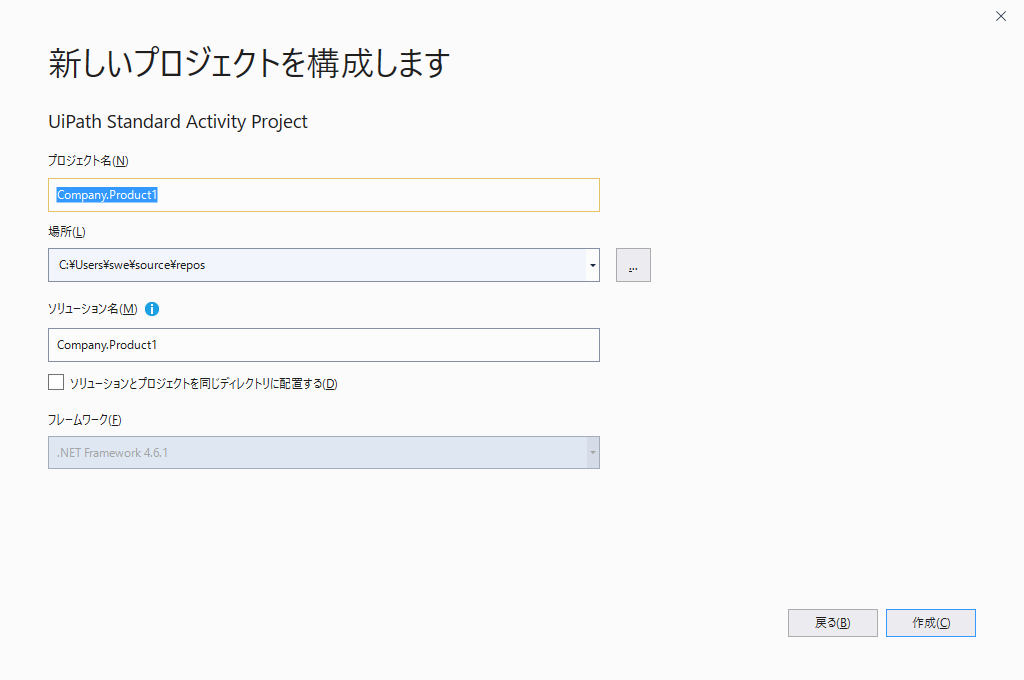Image resolution: width=1024 pixels, height=680 pixels.
Task: Click the project name input field
Action: point(380,195)
